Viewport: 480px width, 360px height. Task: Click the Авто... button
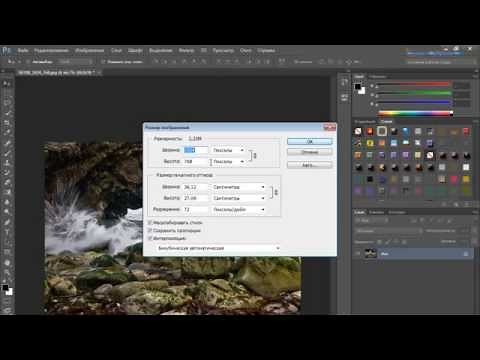pos(310,165)
